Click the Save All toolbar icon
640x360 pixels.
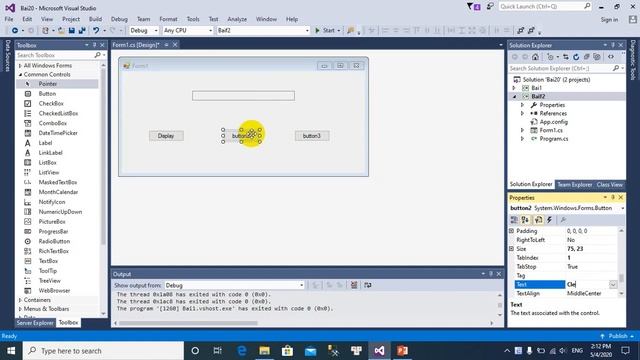[82, 31]
